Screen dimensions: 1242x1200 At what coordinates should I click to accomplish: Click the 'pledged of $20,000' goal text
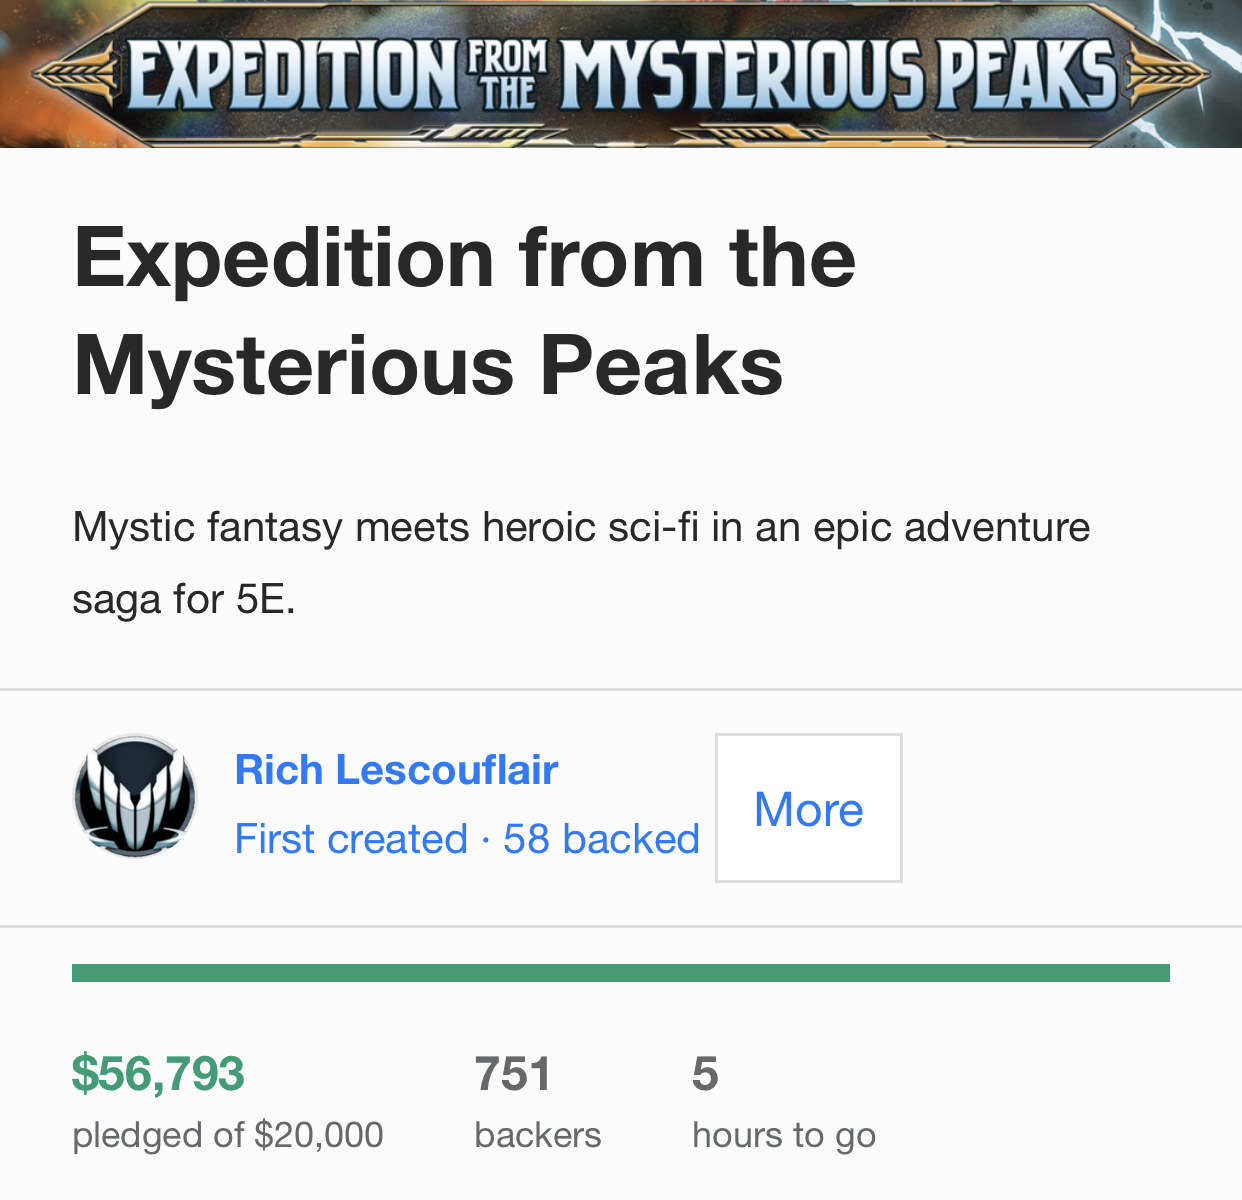point(228,1135)
